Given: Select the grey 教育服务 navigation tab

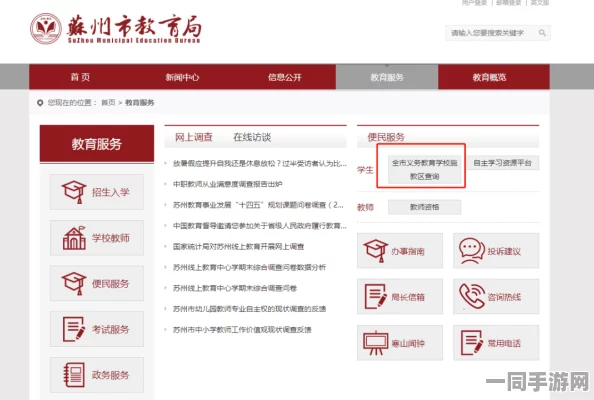Looking at the screenshot, I should tap(387, 77).
